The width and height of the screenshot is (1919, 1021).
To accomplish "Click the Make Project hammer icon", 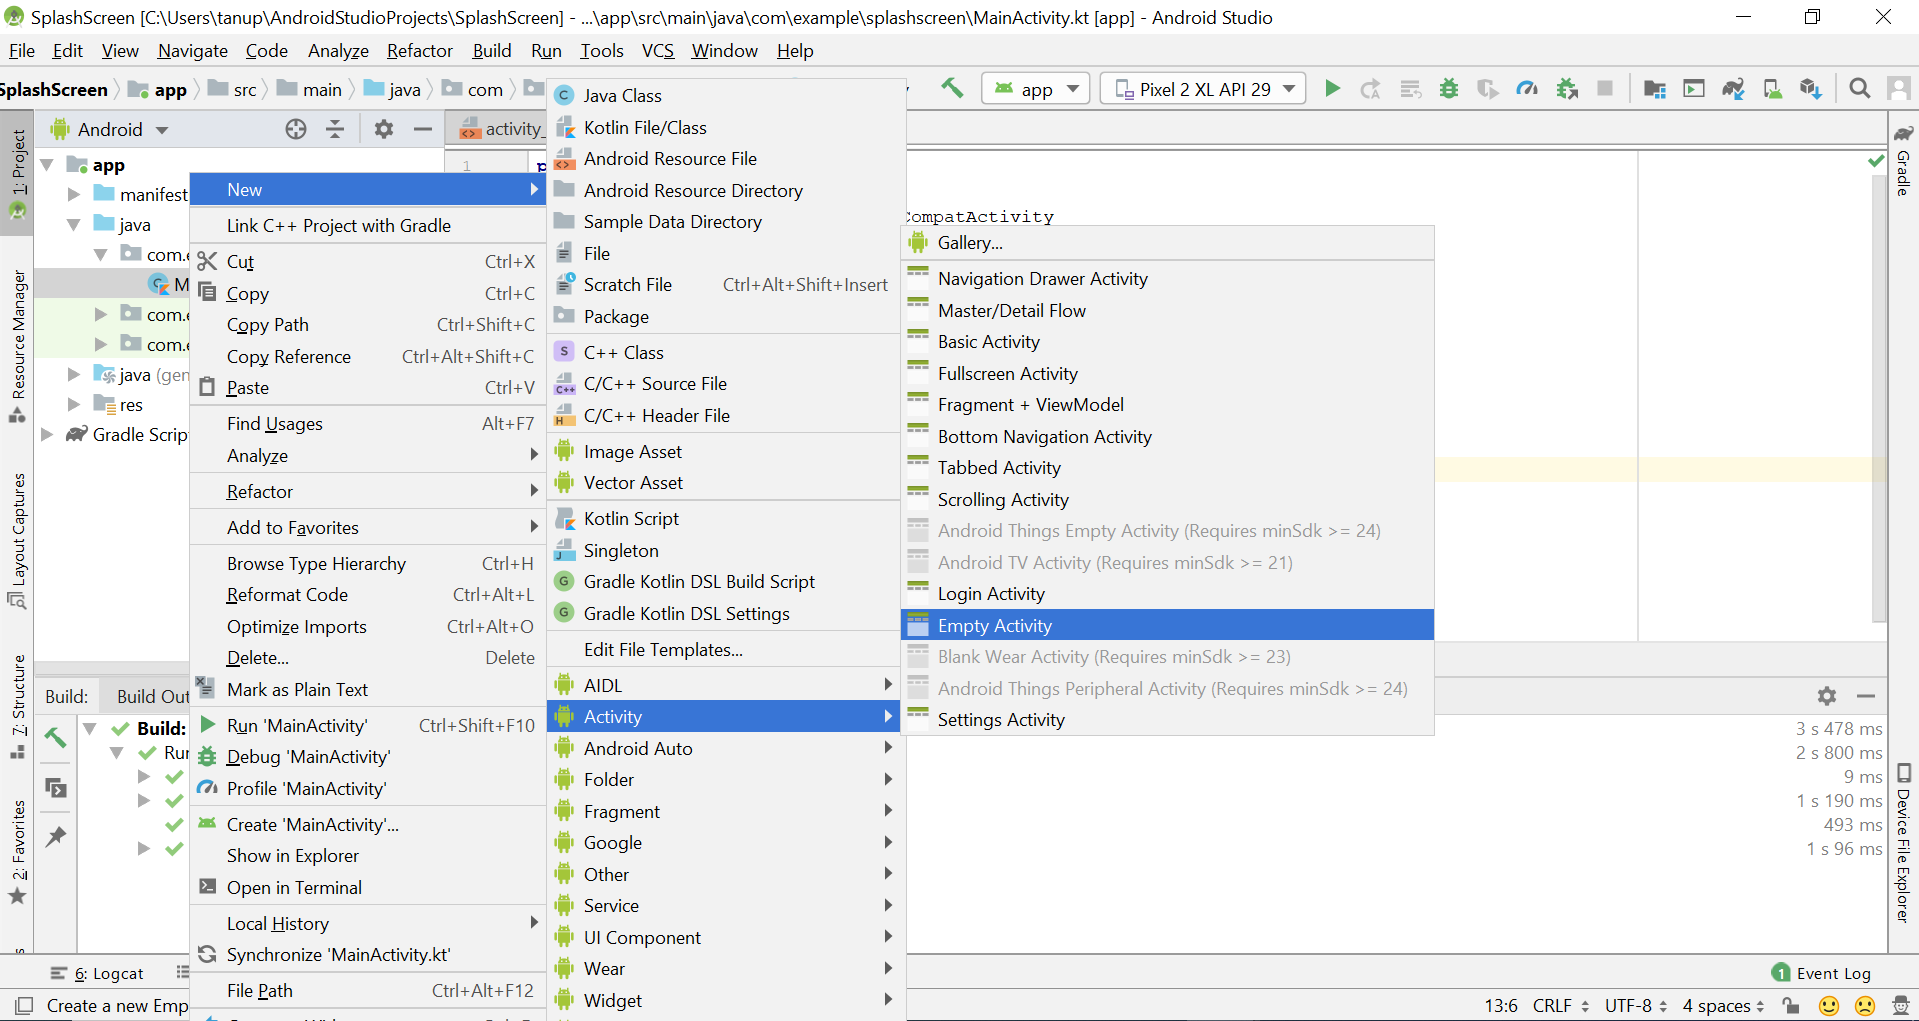I will [x=951, y=88].
